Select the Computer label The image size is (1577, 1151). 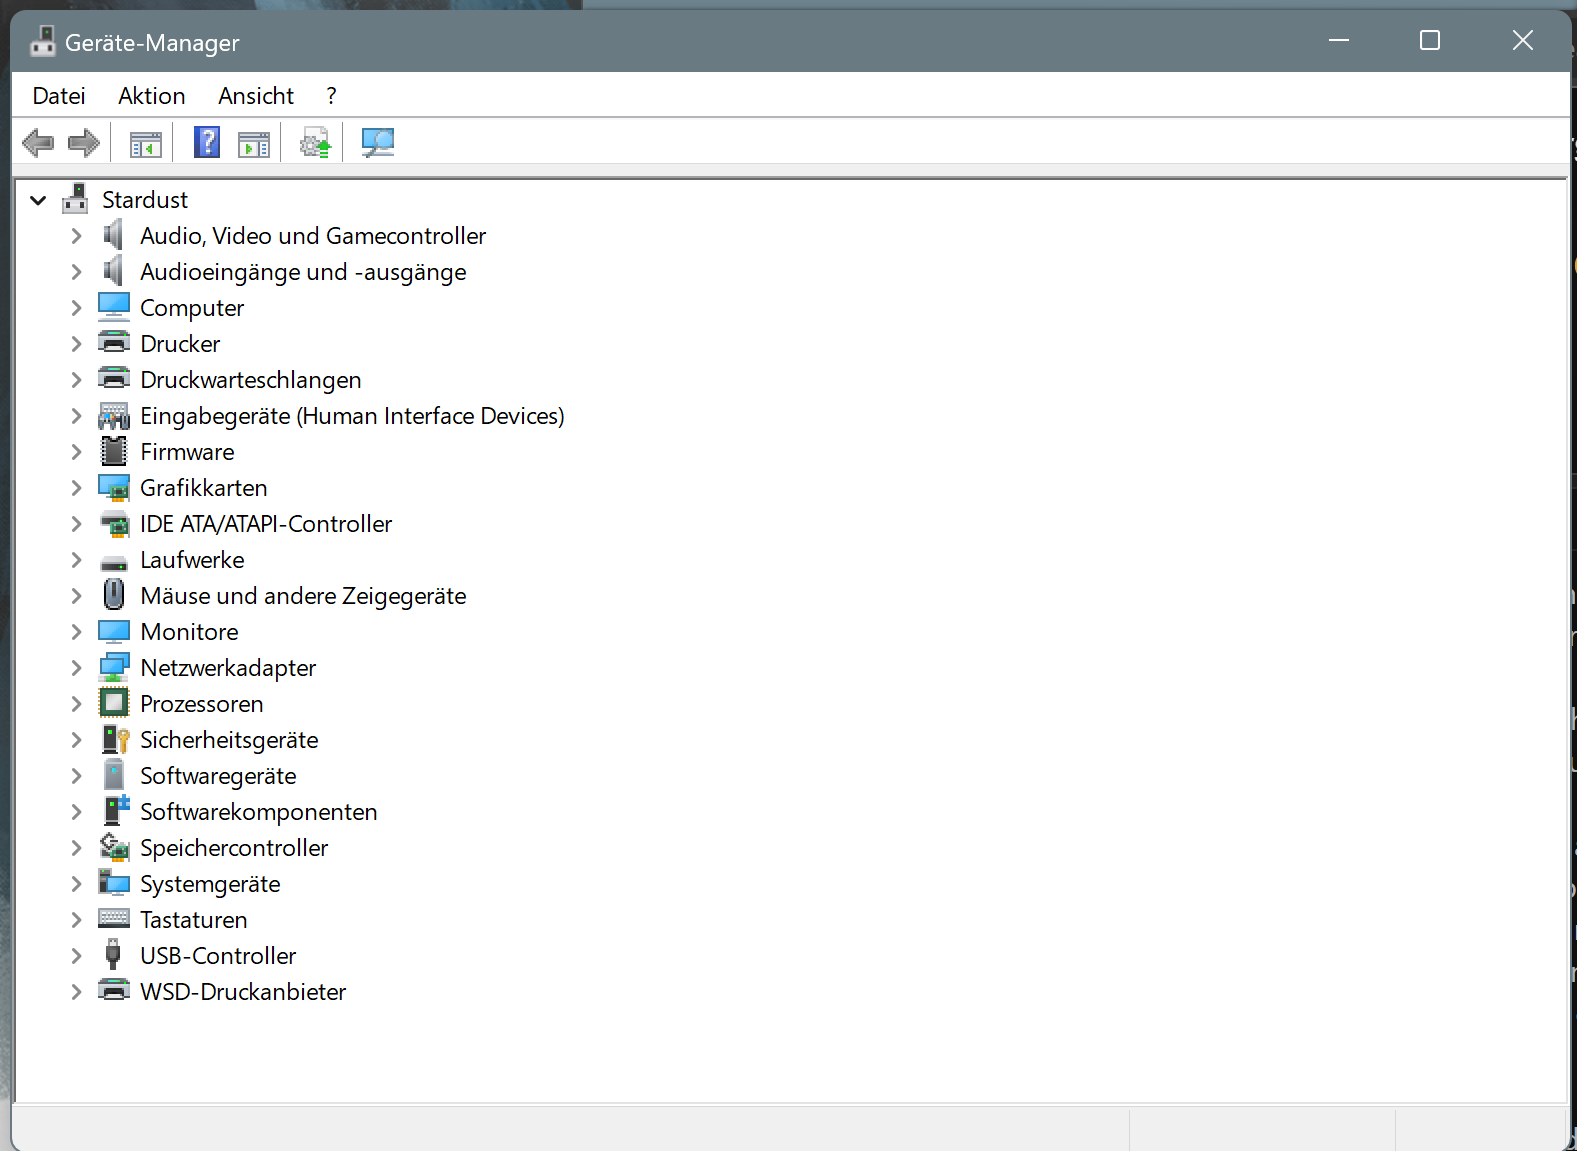(x=192, y=308)
